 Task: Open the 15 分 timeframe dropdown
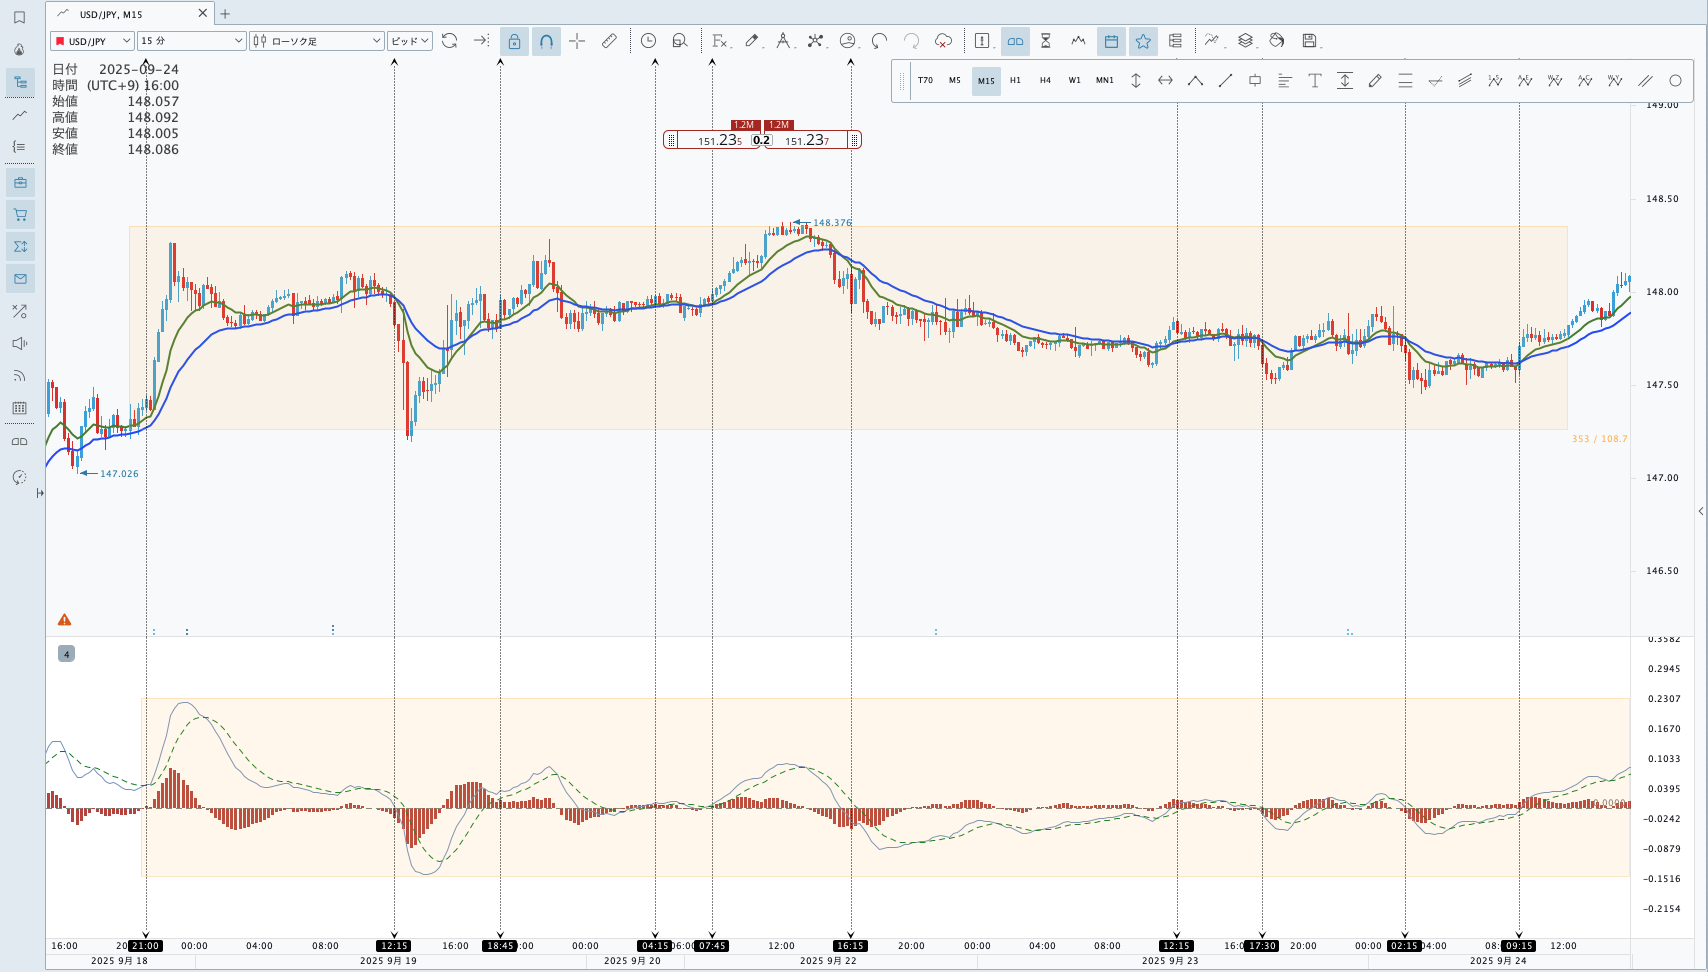[x=191, y=41]
